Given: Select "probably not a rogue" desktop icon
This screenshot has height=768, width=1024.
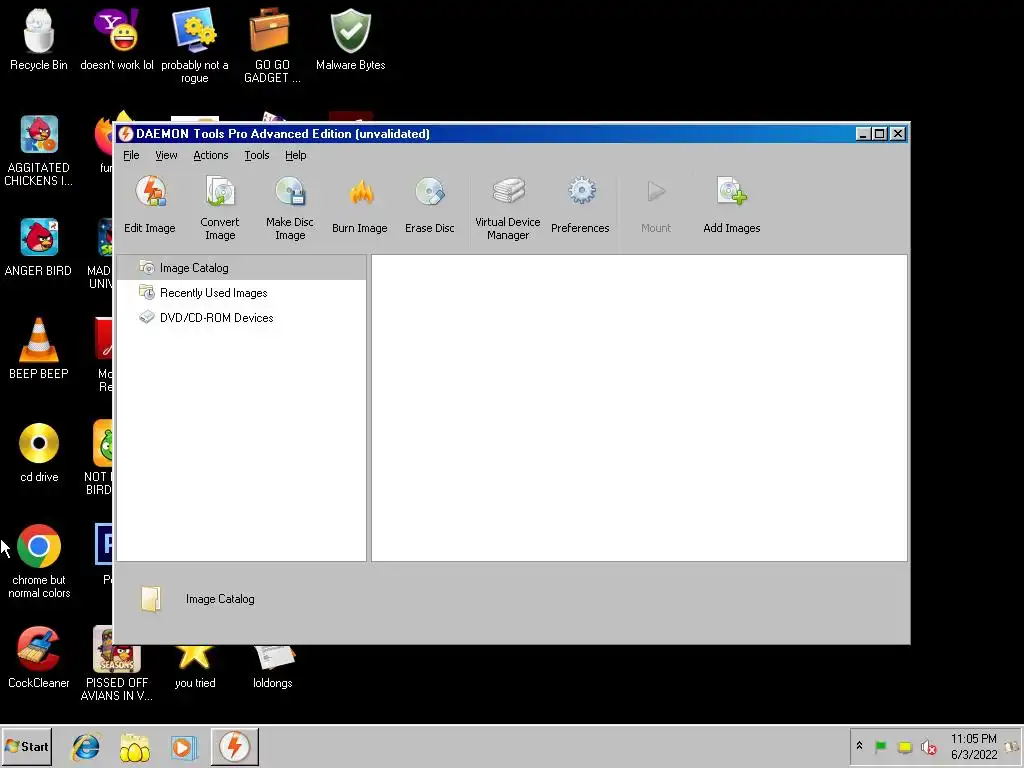Looking at the screenshot, I should point(195,46).
